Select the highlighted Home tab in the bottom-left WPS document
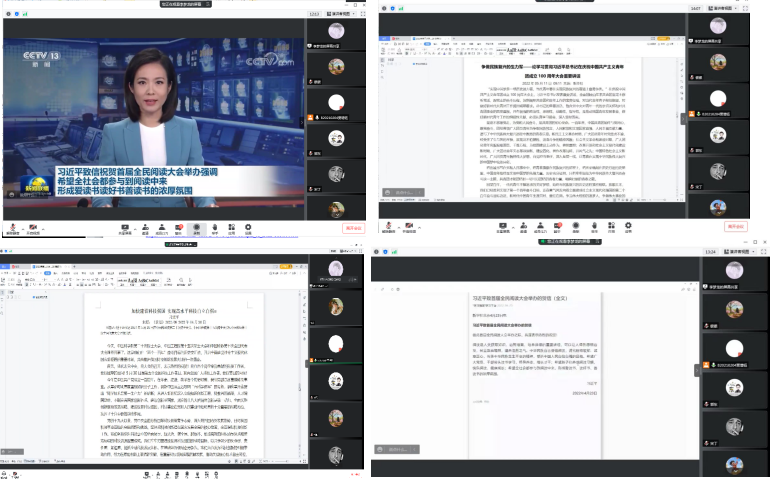 click(47, 273)
